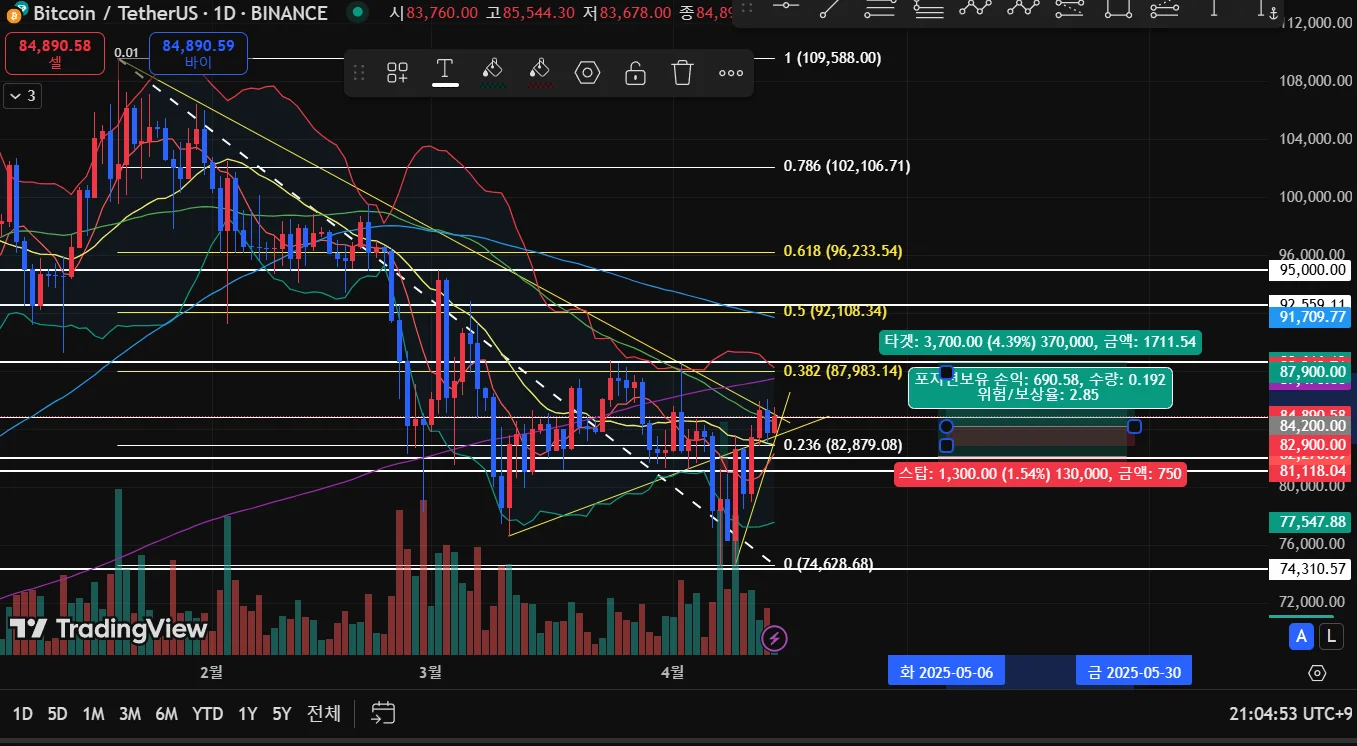
Task: Click the purple lightning bolt icon
Action: point(773,637)
